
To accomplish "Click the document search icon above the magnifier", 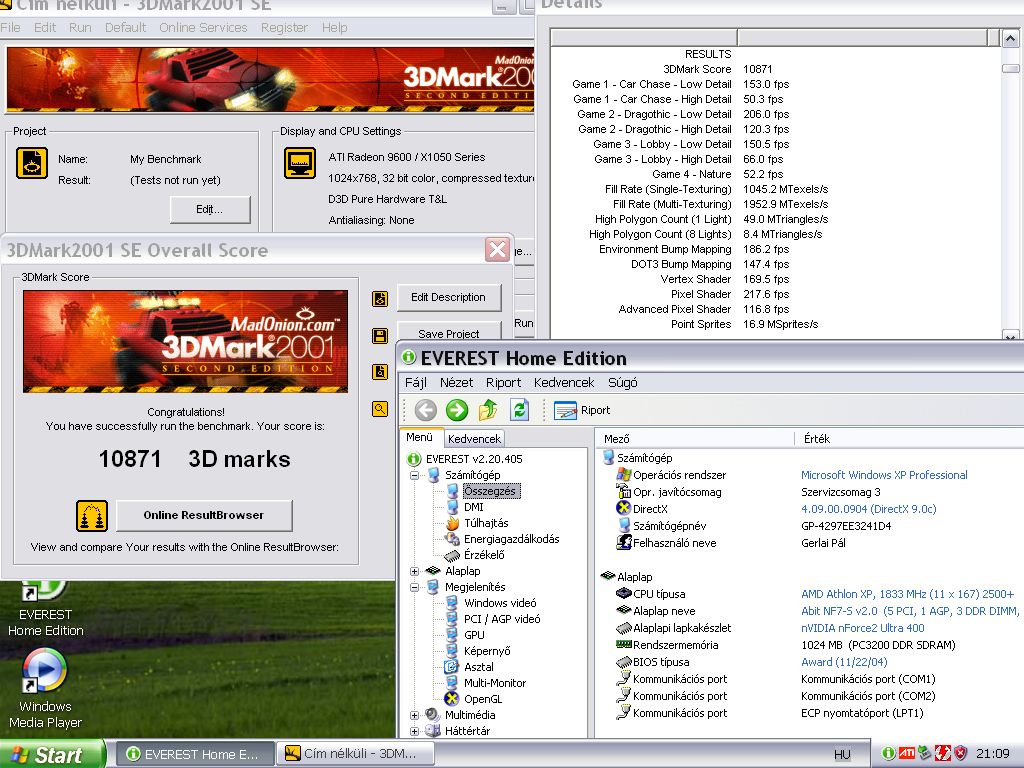I will point(379,372).
